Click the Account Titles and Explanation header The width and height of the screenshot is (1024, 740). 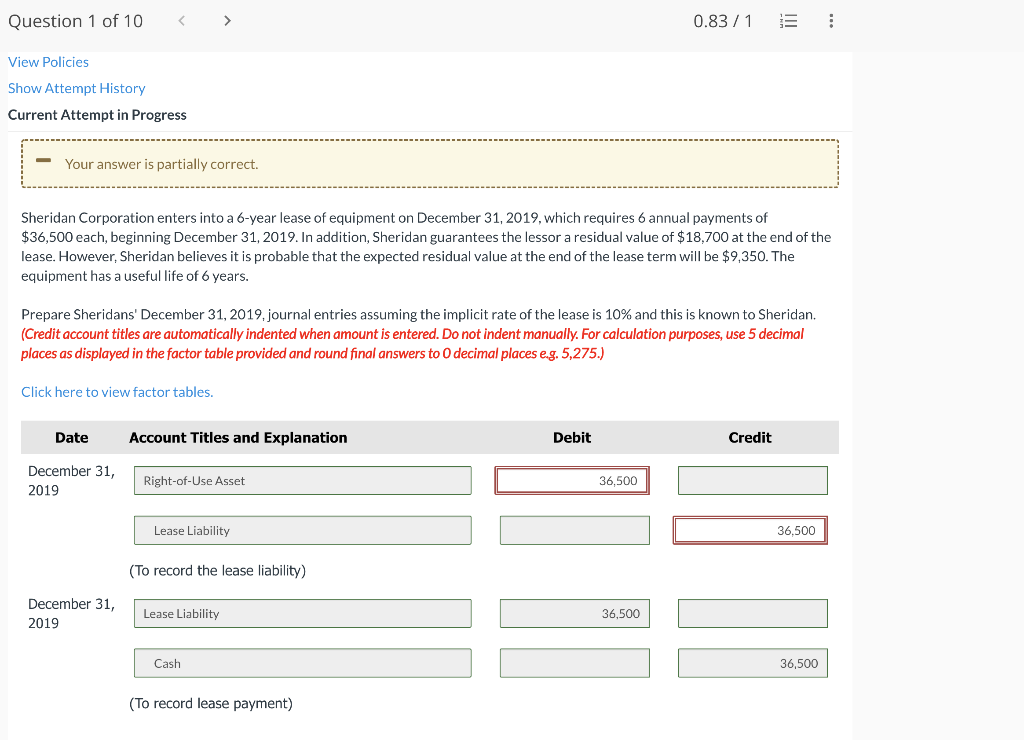pos(238,438)
